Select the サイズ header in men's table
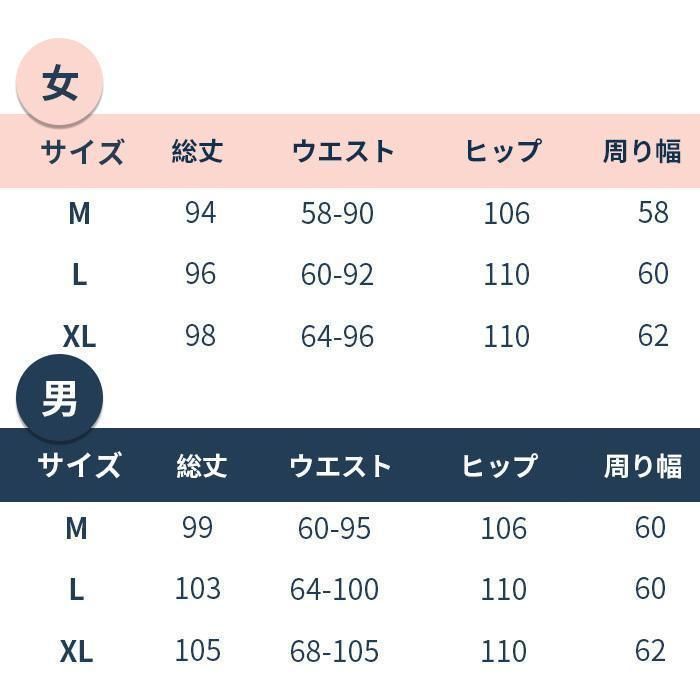Viewport: 700px width, 700px height. (79, 465)
